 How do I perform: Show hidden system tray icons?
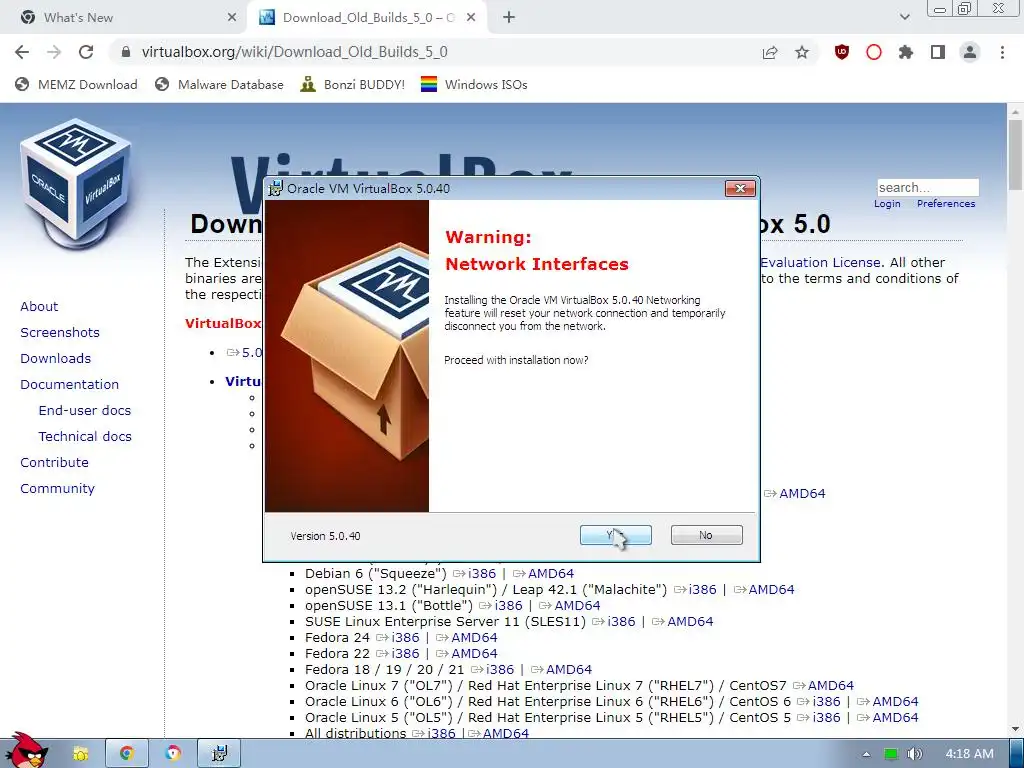(867, 754)
